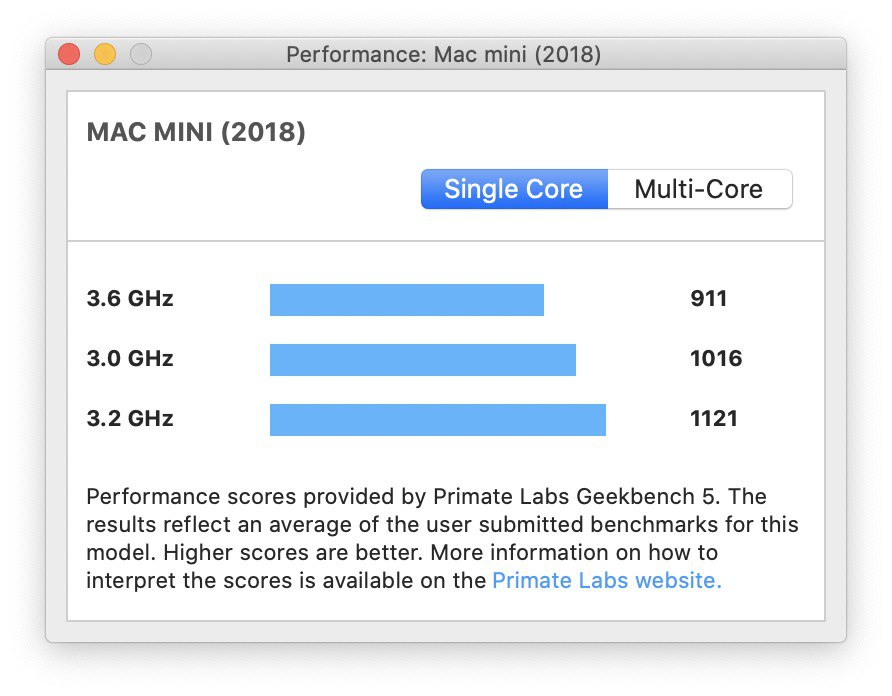This screenshot has width=892, height=696.
Task: Click the window title Performance: Mac mini (2018)
Action: tap(443, 55)
